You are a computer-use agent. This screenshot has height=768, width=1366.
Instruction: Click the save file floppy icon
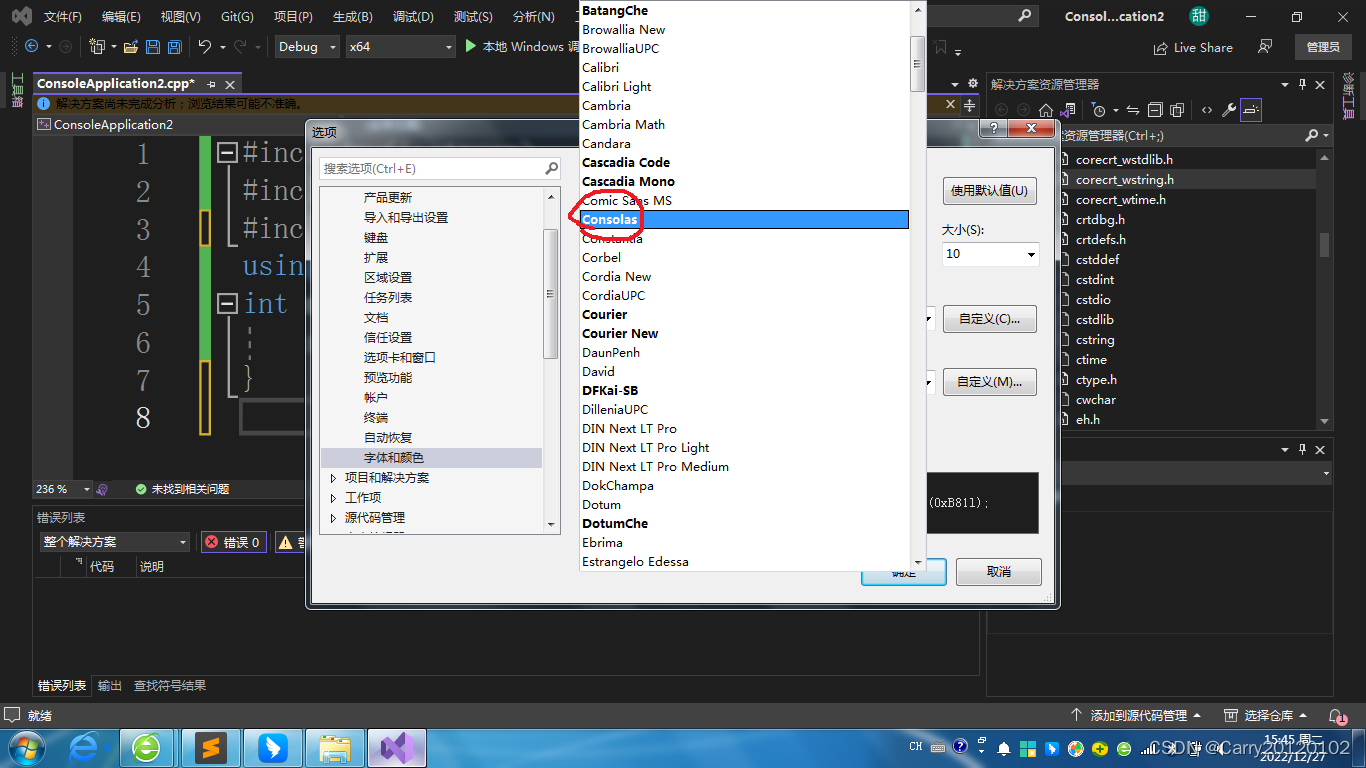point(153,46)
